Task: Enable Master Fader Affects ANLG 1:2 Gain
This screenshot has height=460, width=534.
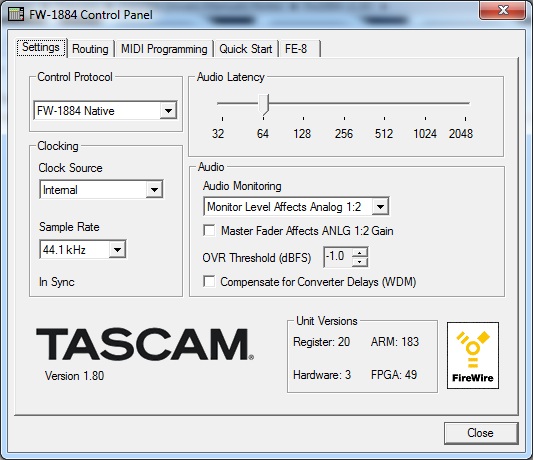Action: click(x=209, y=231)
